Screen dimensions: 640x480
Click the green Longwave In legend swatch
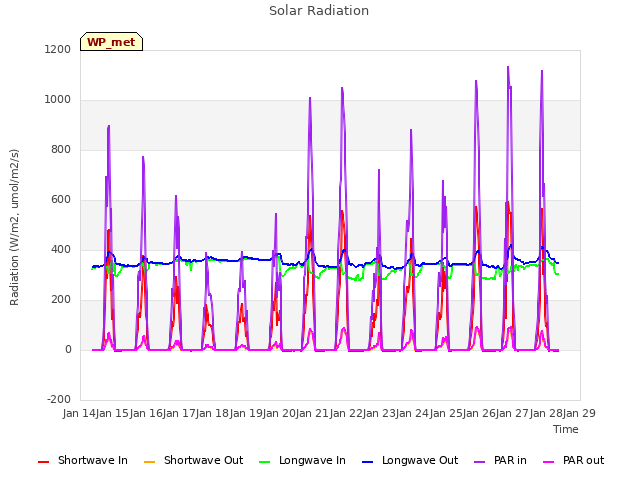[x=264, y=462]
